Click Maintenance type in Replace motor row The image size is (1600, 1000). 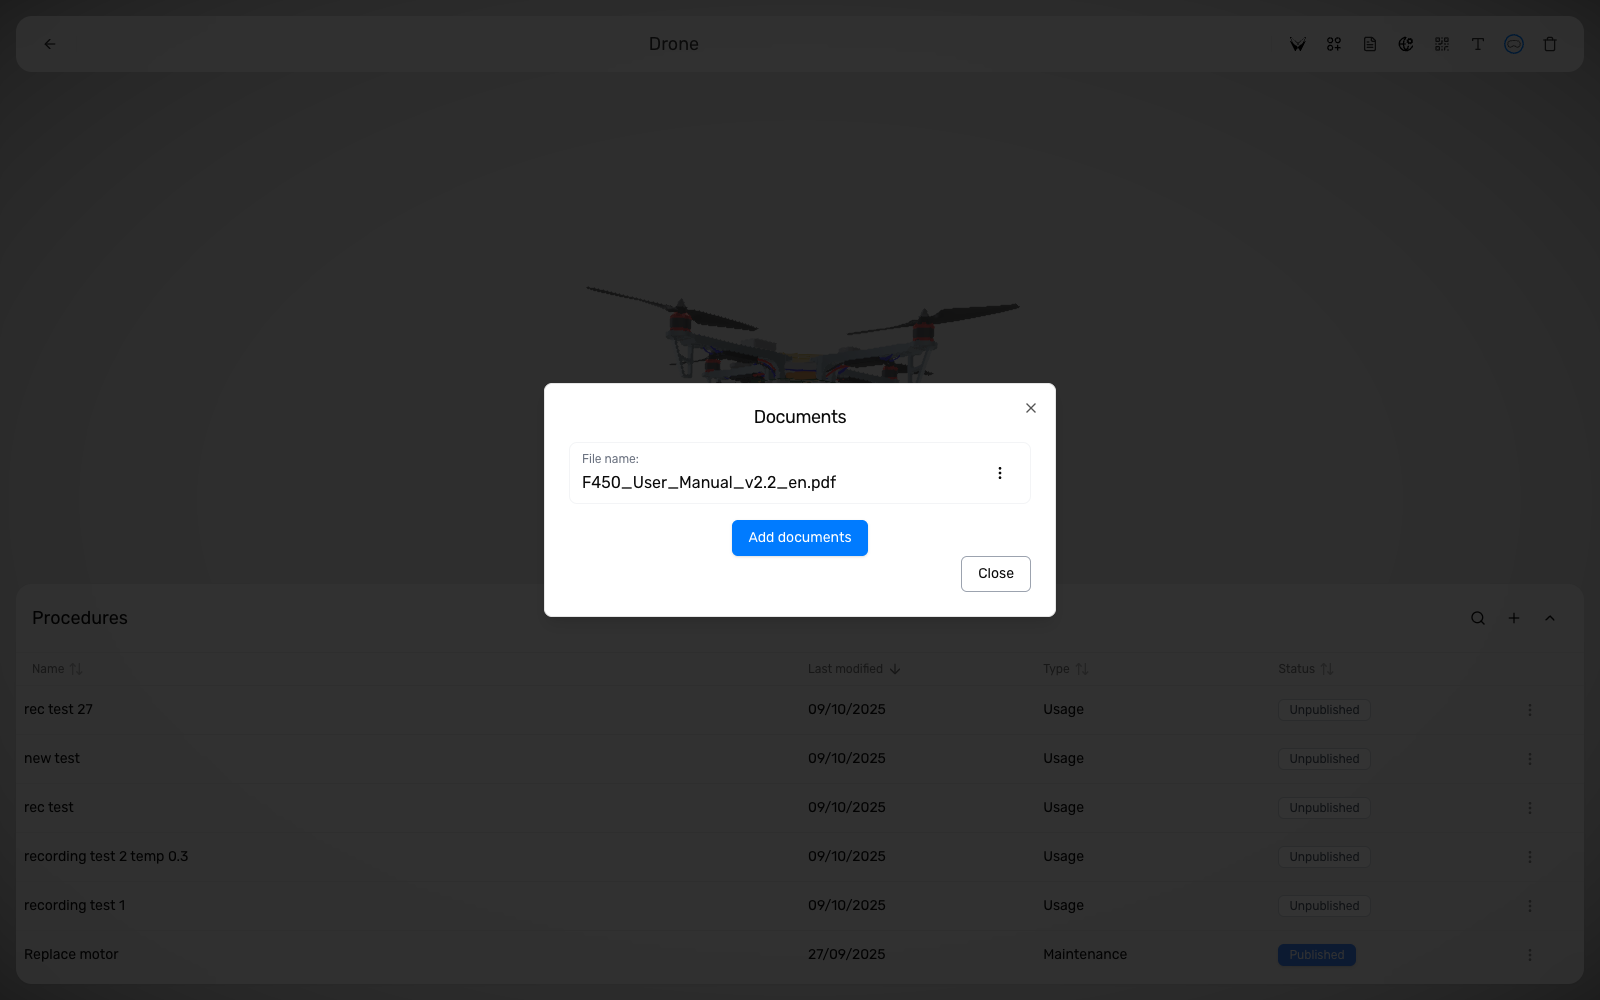click(x=1085, y=955)
